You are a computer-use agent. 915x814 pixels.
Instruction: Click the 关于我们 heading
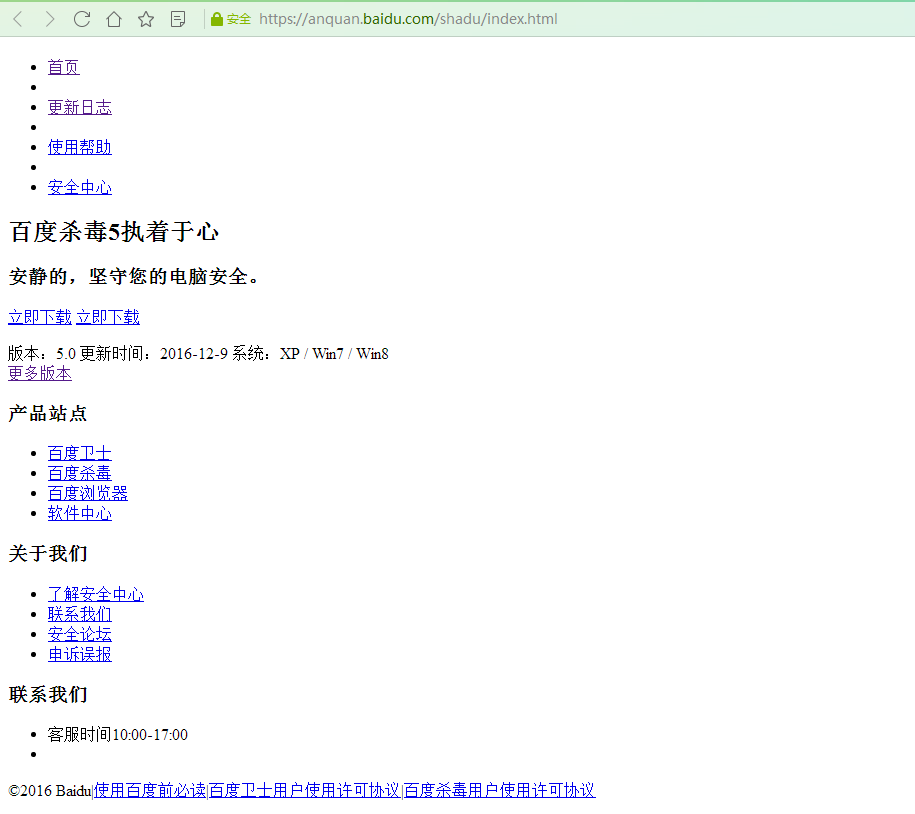48,554
